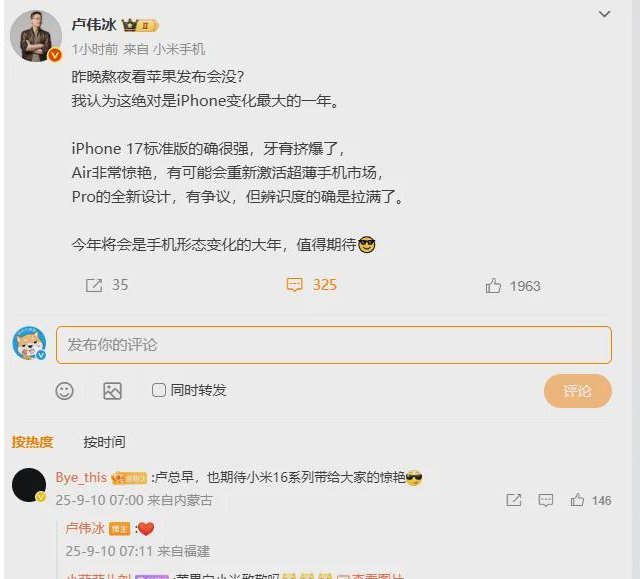Click the repost icon showing 35 shares

point(94,285)
